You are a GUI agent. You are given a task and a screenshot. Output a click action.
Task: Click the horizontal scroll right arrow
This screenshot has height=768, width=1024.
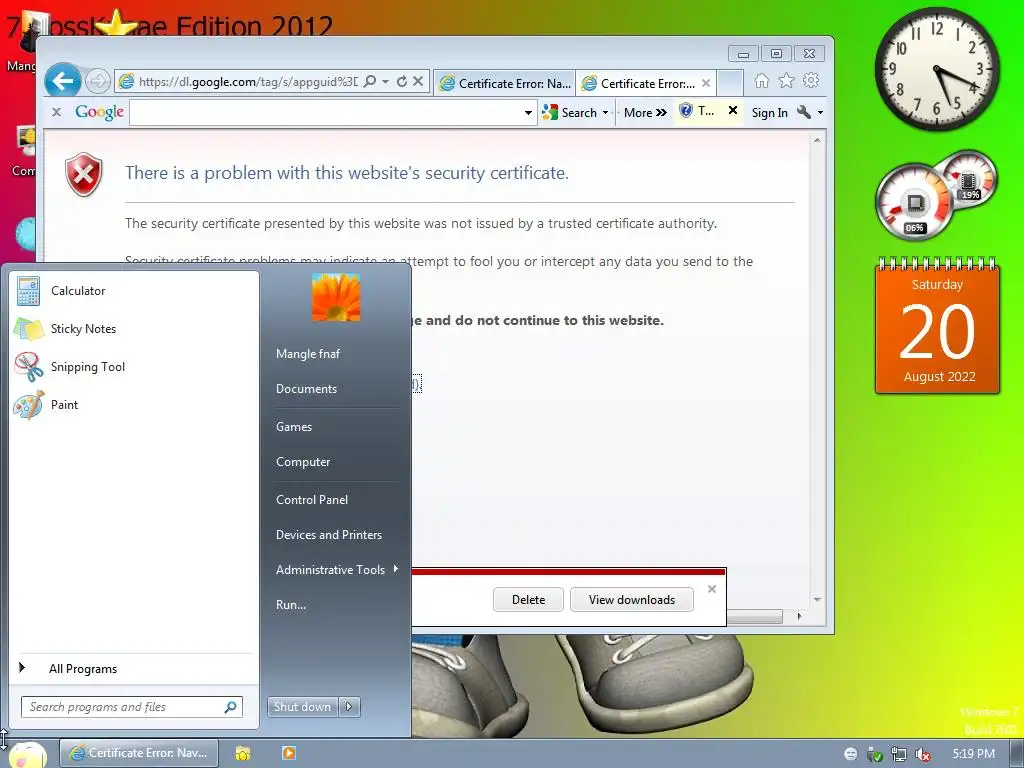pos(799,616)
